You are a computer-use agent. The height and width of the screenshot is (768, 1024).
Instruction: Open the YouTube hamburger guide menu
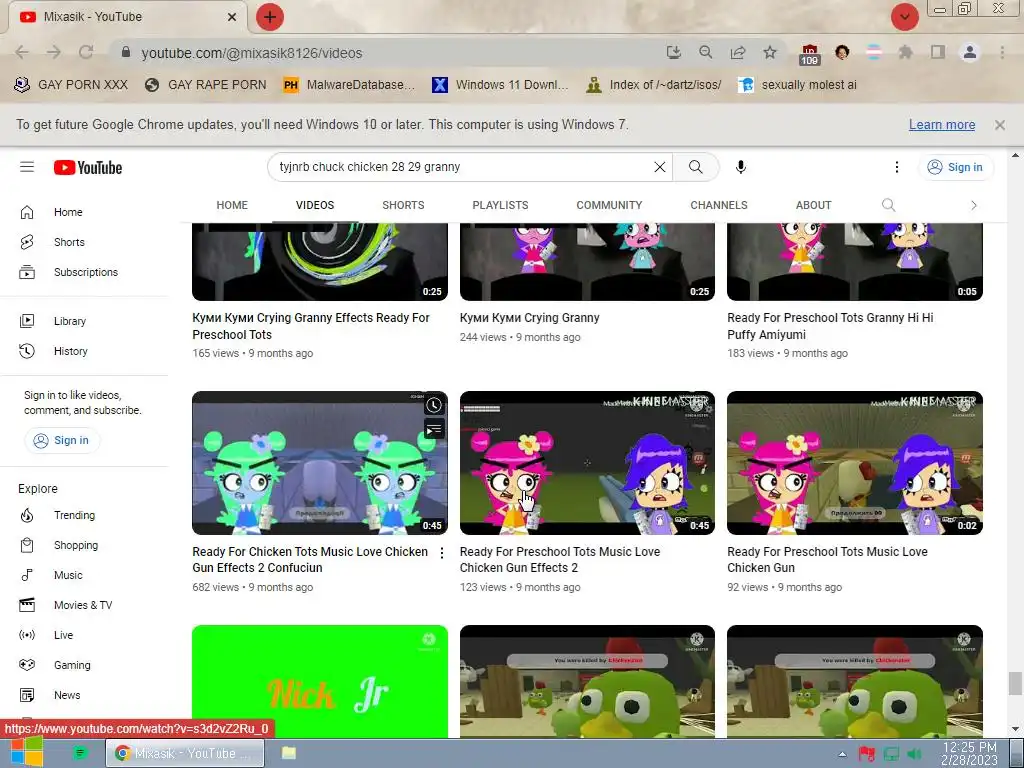pos(27,167)
